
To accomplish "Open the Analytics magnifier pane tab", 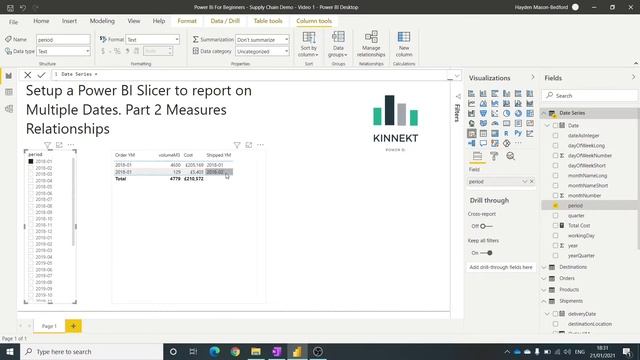I will tap(510, 156).
